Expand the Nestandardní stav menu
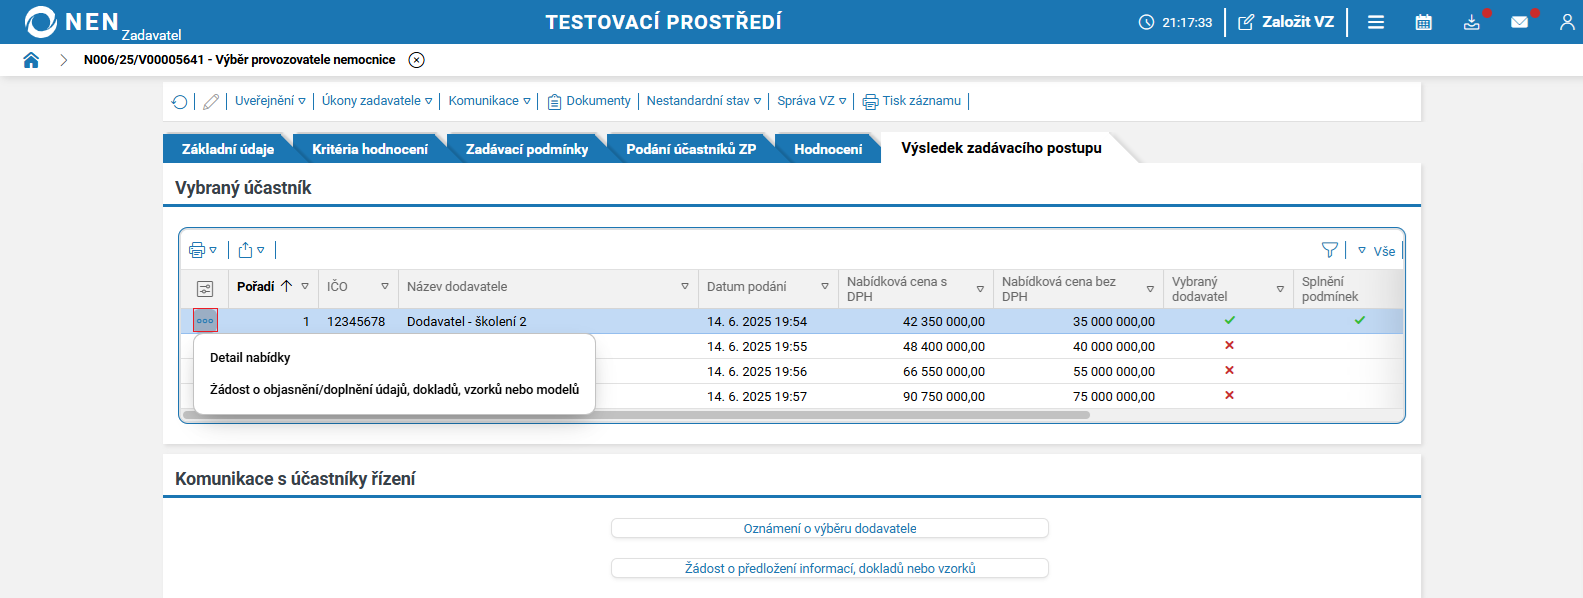1583x598 pixels. coord(704,101)
